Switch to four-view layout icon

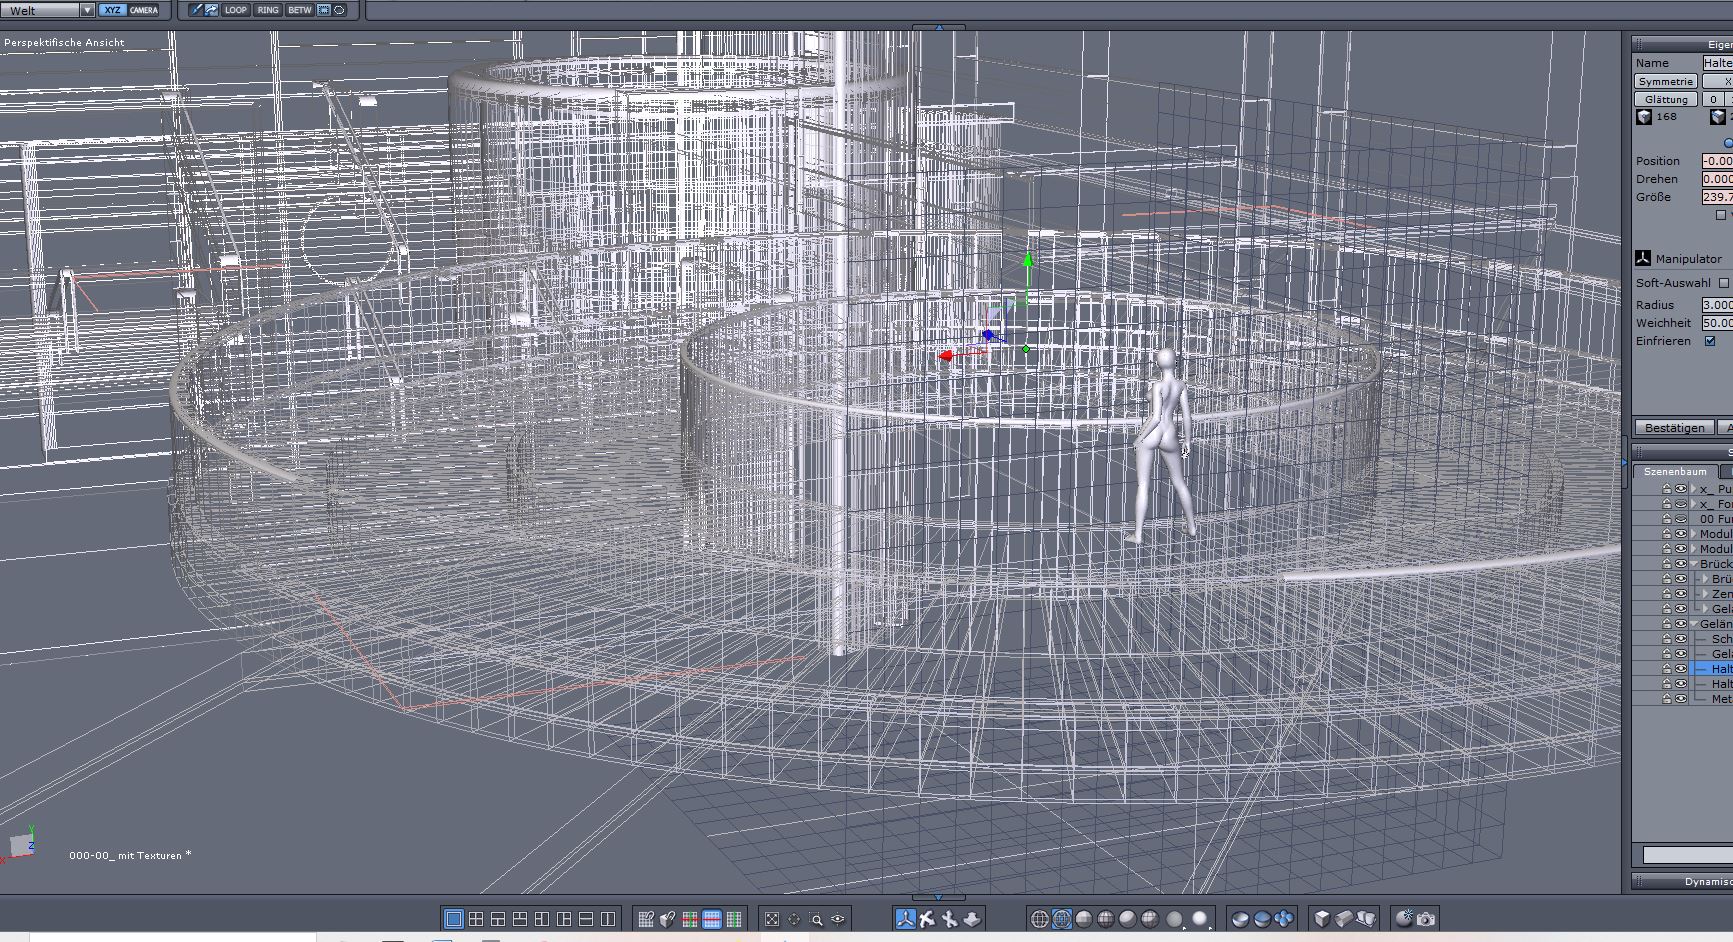[x=476, y=919]
